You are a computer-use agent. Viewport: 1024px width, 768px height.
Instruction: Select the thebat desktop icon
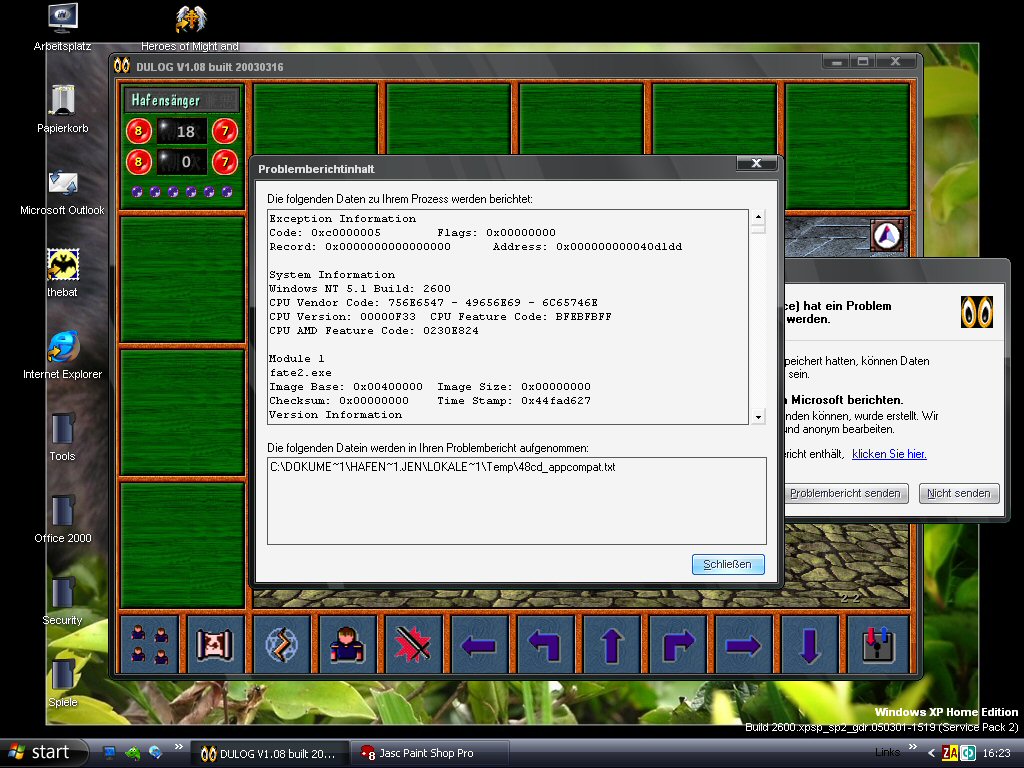click(x=63, y=274)
